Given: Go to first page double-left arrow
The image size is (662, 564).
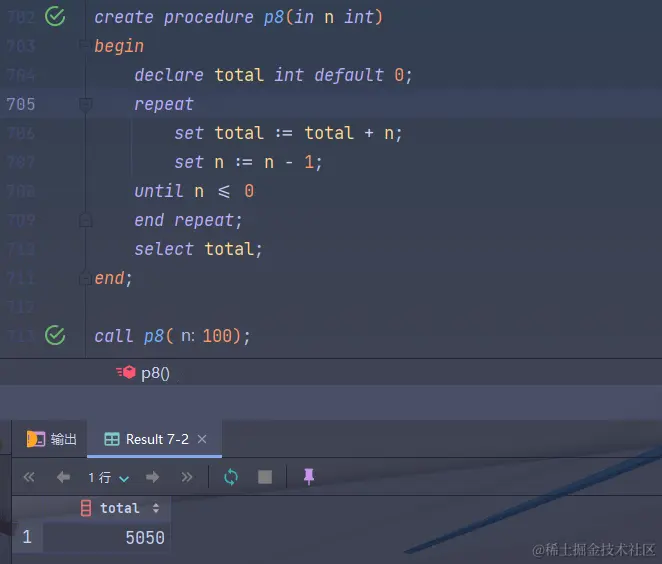Looking at the screenshot, I should click(29, 477).
